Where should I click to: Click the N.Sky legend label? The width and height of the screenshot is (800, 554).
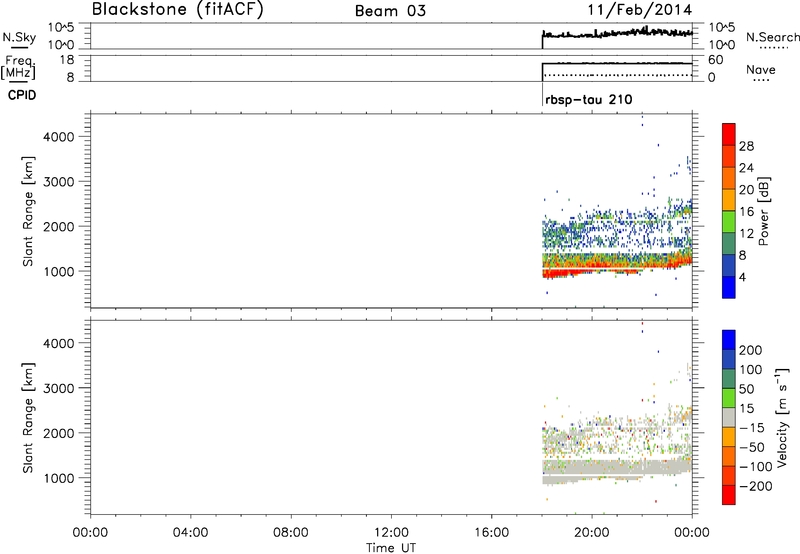click(x=19, y=37)
